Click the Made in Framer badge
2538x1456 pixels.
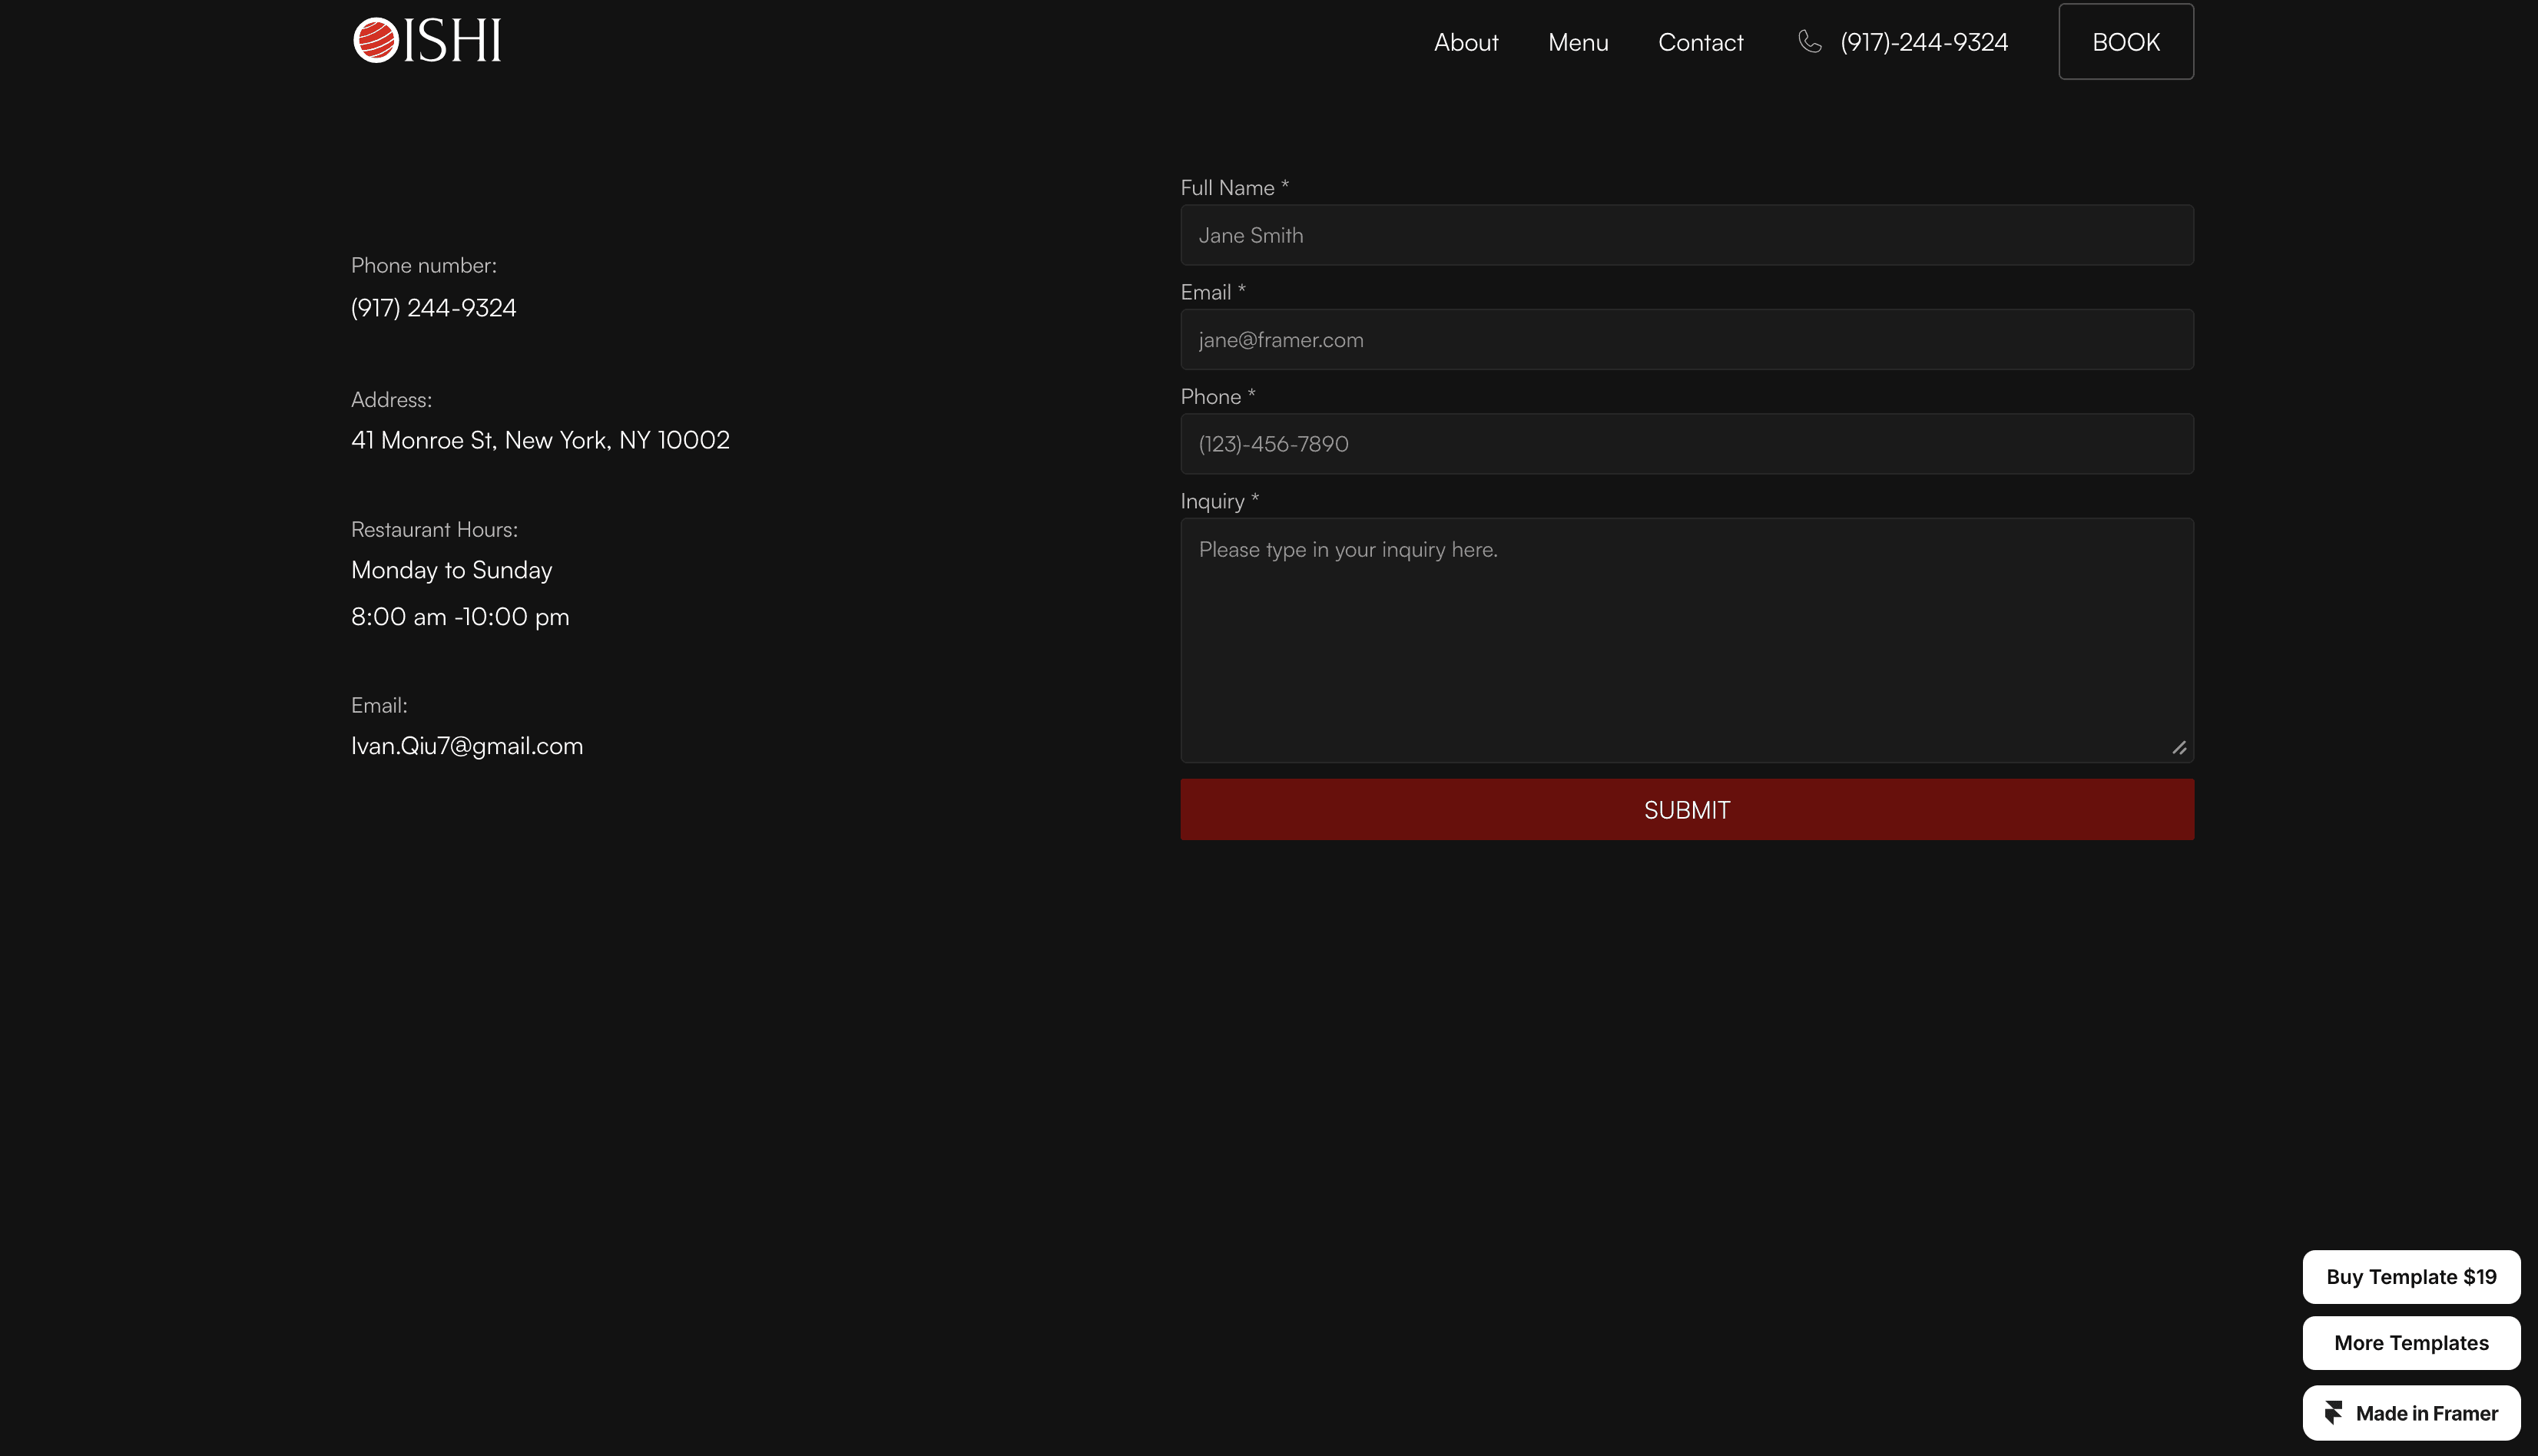pos(2410,1413)
